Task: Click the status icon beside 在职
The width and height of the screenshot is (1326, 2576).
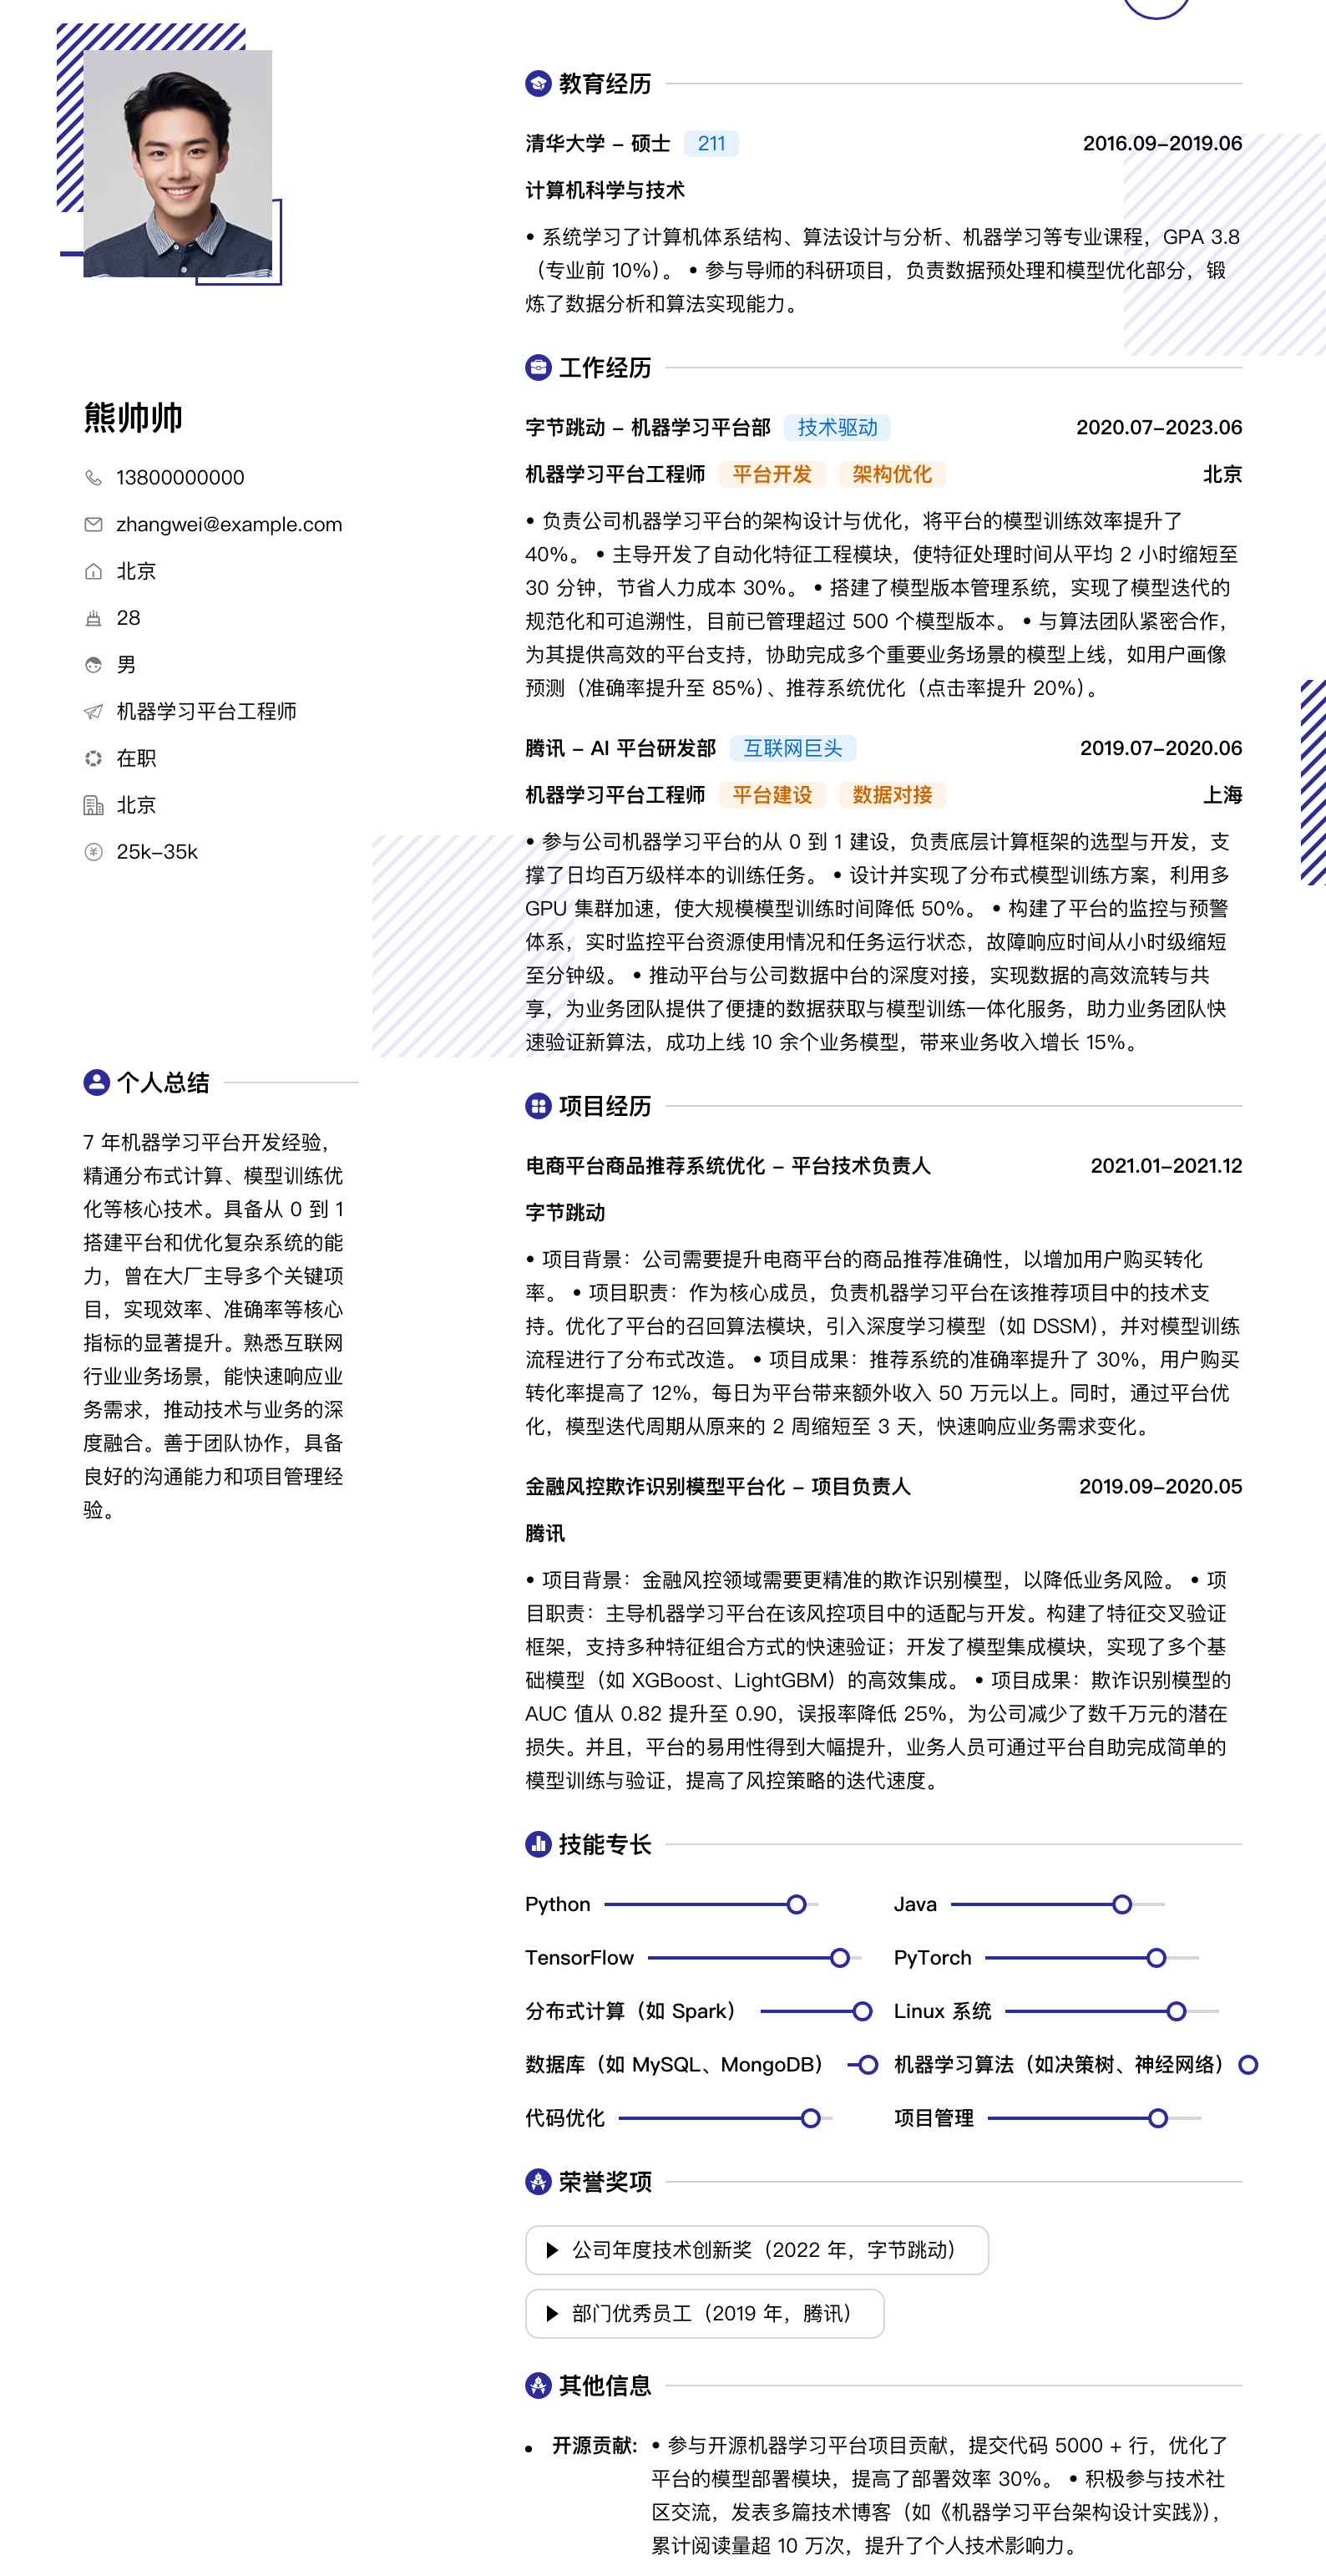Action: pyautogui.click(x=93, y=758)
